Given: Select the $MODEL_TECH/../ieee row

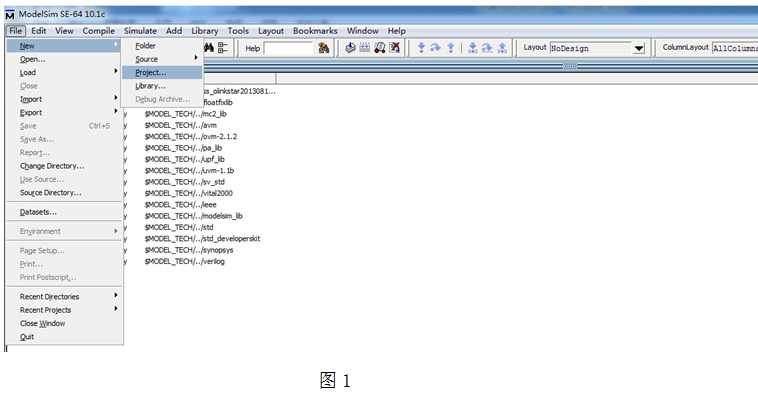Looking at the screenshot, I should coord(181,205).
